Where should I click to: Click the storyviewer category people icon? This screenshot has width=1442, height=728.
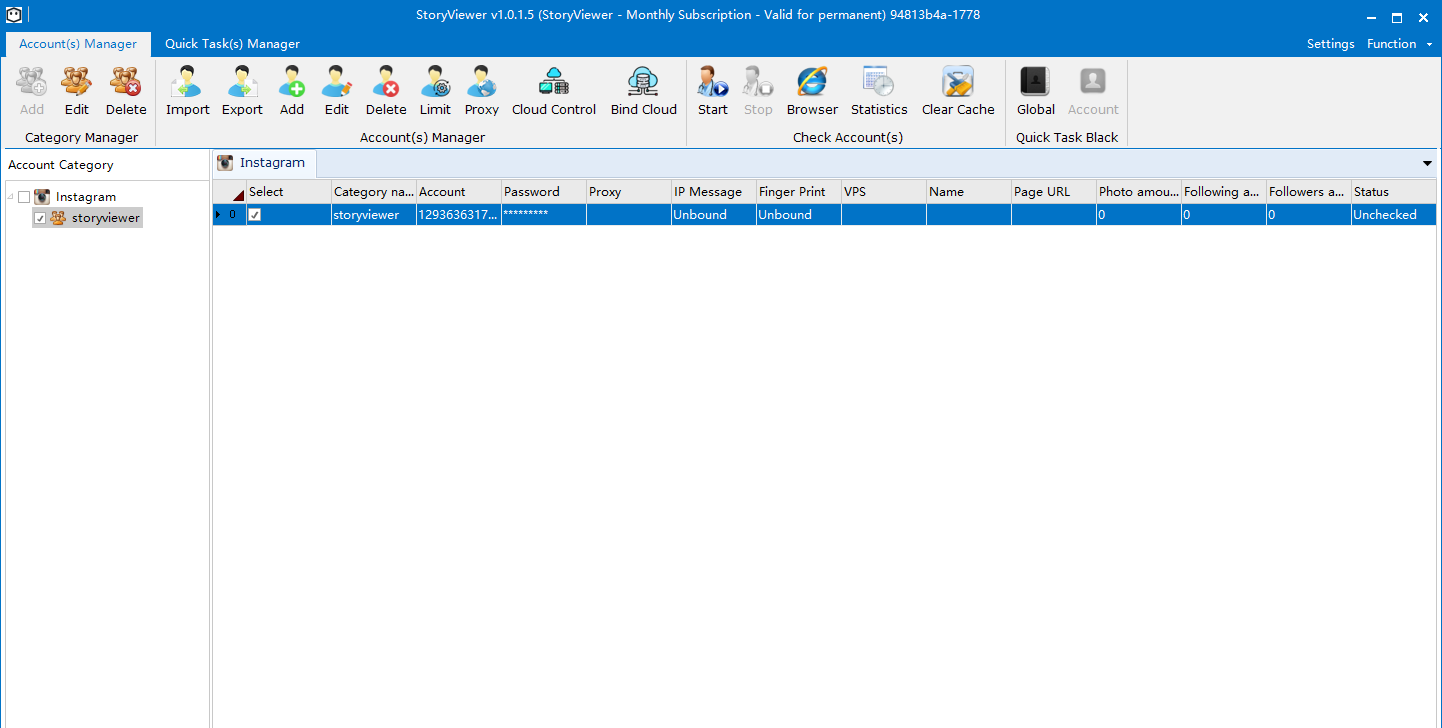point(58,217)
